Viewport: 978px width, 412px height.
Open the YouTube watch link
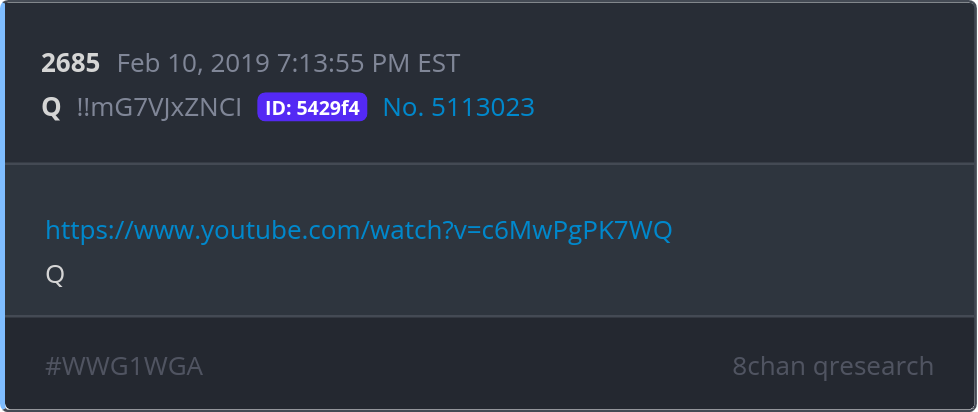[x=359, y=231]
